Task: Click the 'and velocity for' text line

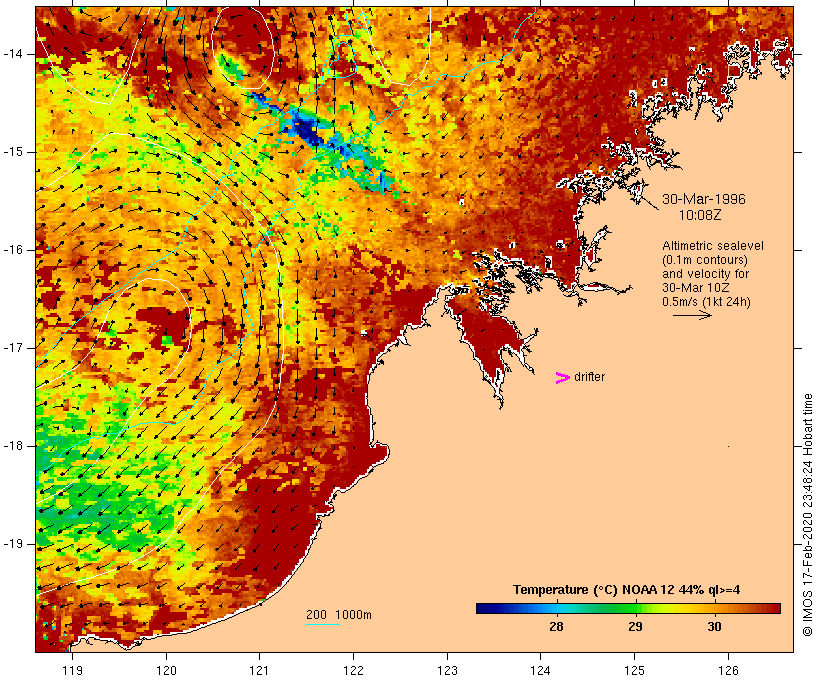Action: click(x=705, y=274)
